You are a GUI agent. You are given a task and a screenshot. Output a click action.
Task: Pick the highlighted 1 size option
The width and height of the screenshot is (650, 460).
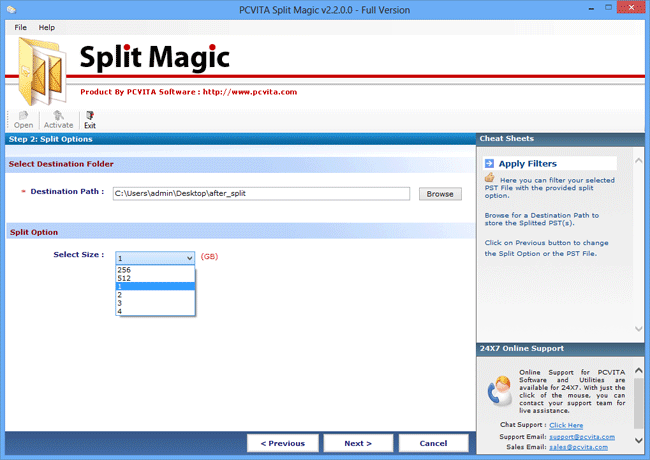click(155, 286)
